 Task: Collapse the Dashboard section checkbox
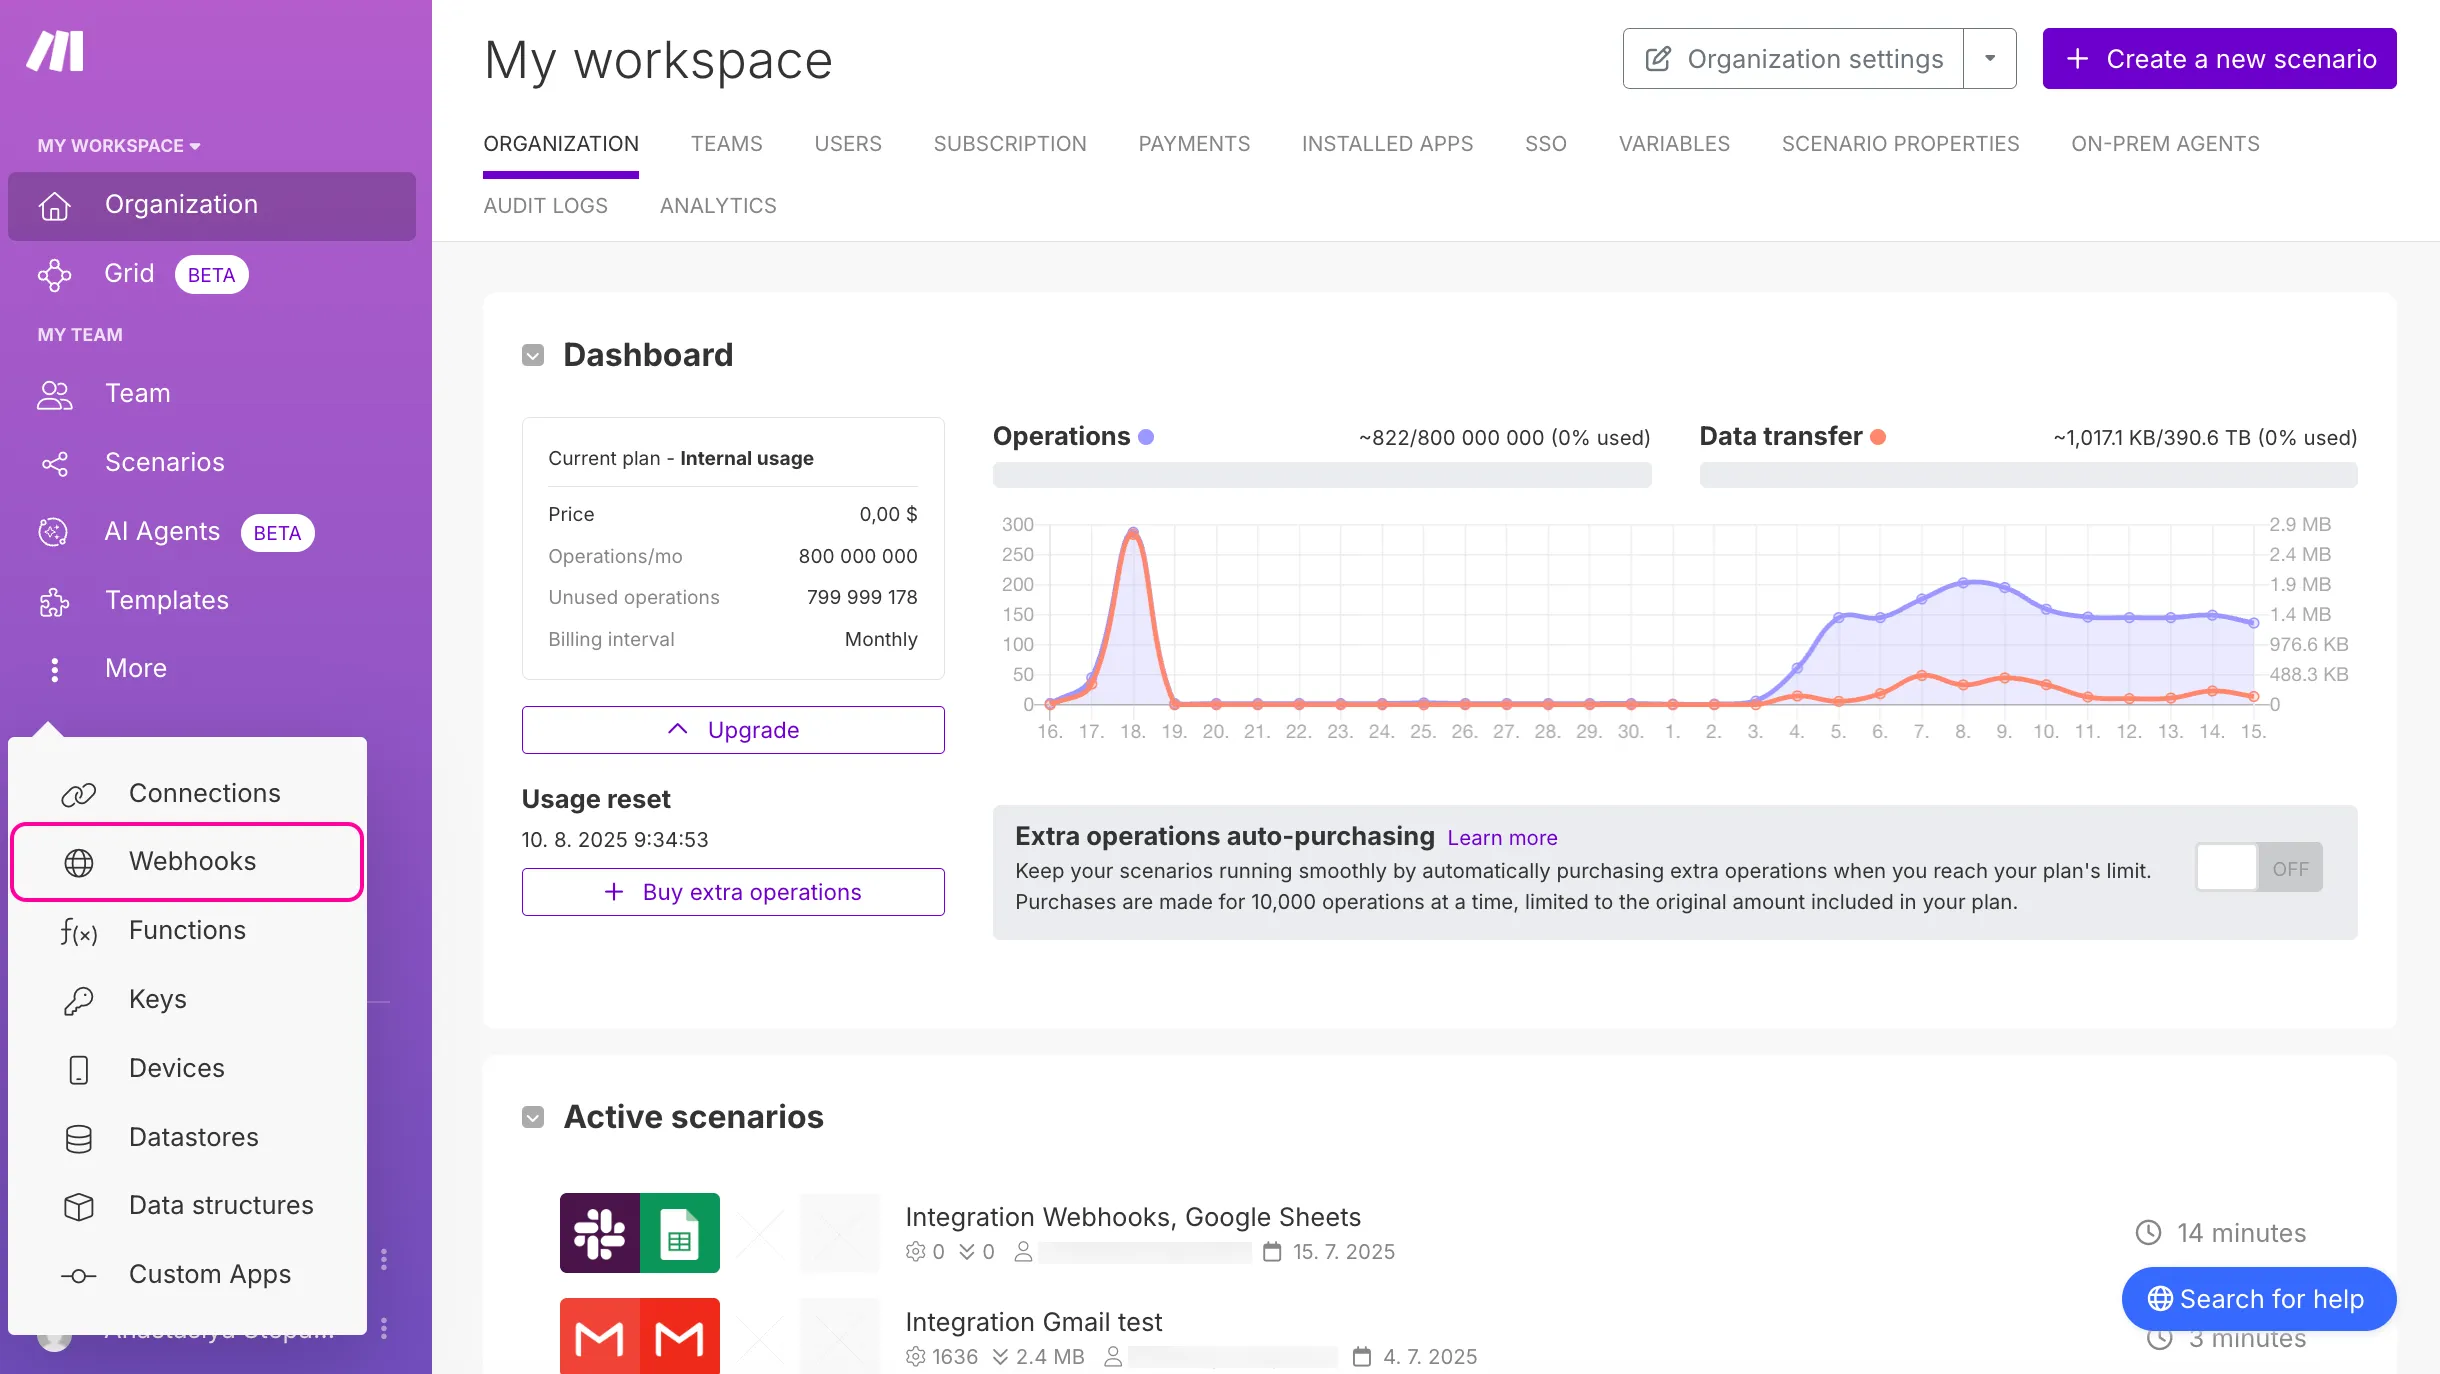click(533, 356)
